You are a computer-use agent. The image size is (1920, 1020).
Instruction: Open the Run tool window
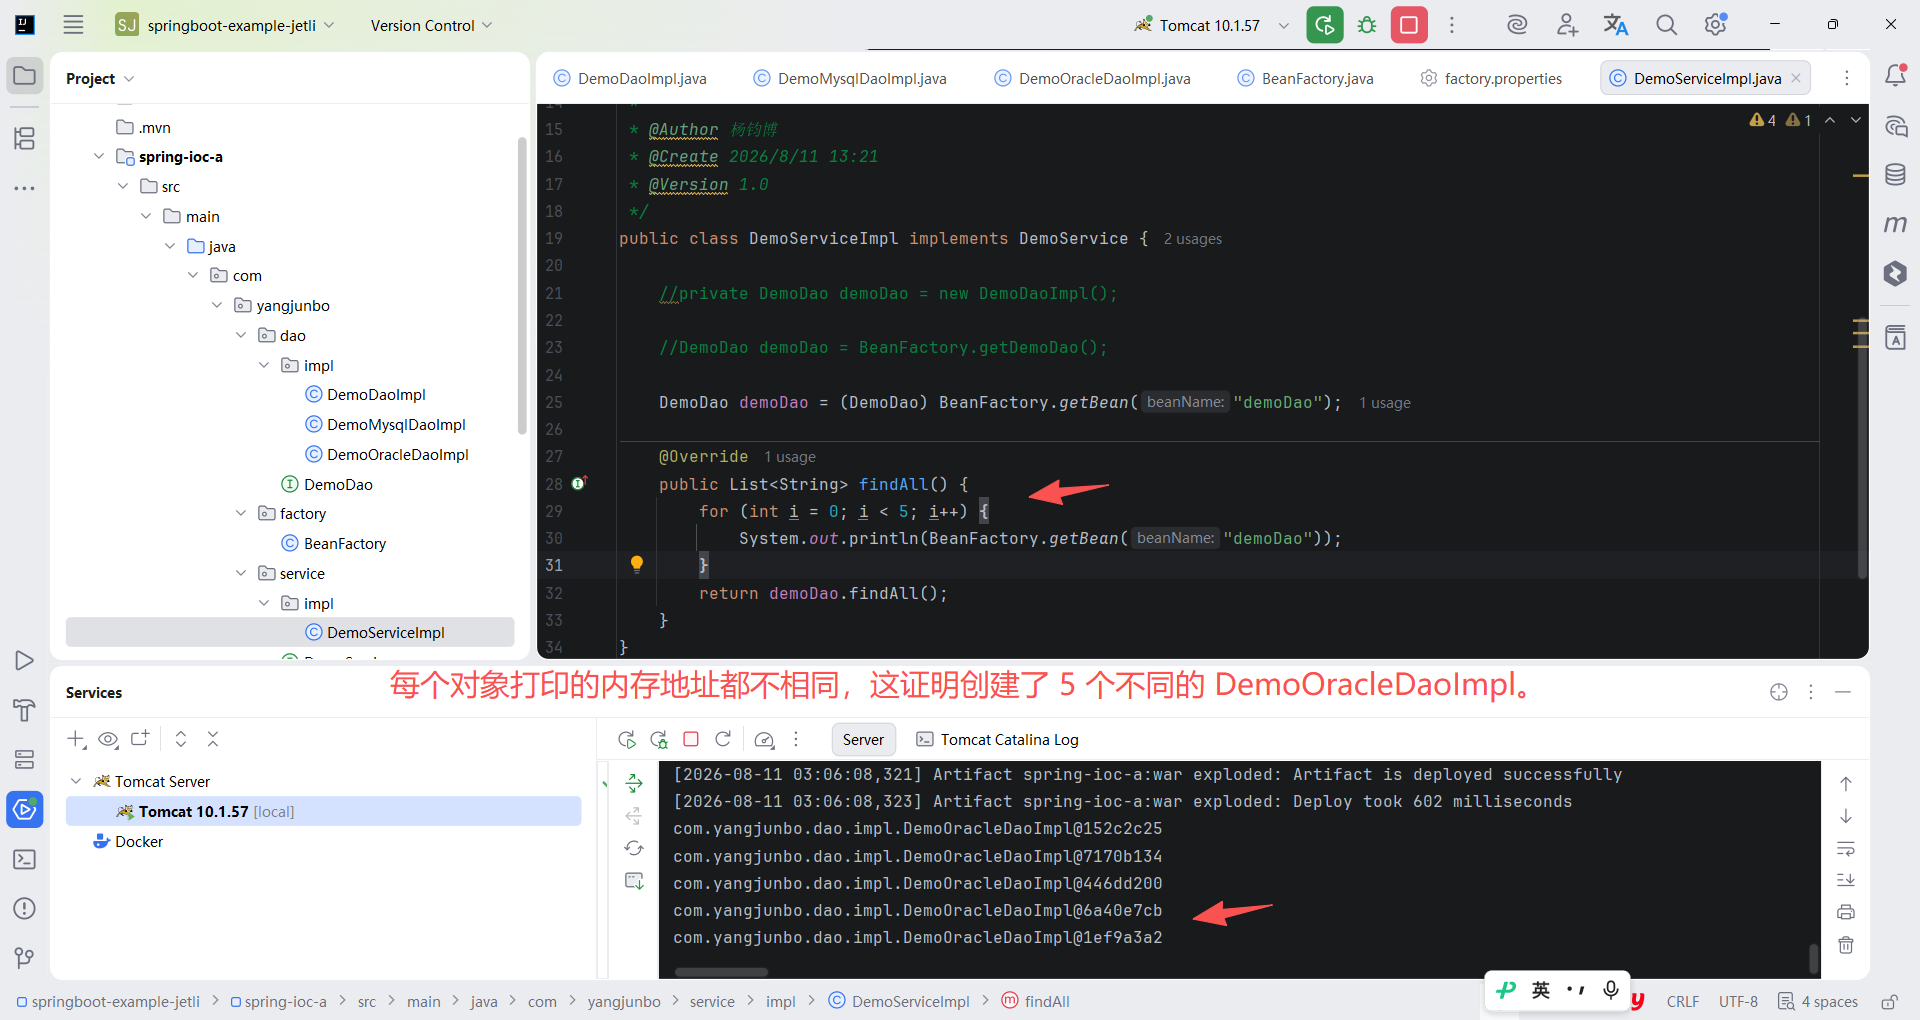[x=25, y=660]
